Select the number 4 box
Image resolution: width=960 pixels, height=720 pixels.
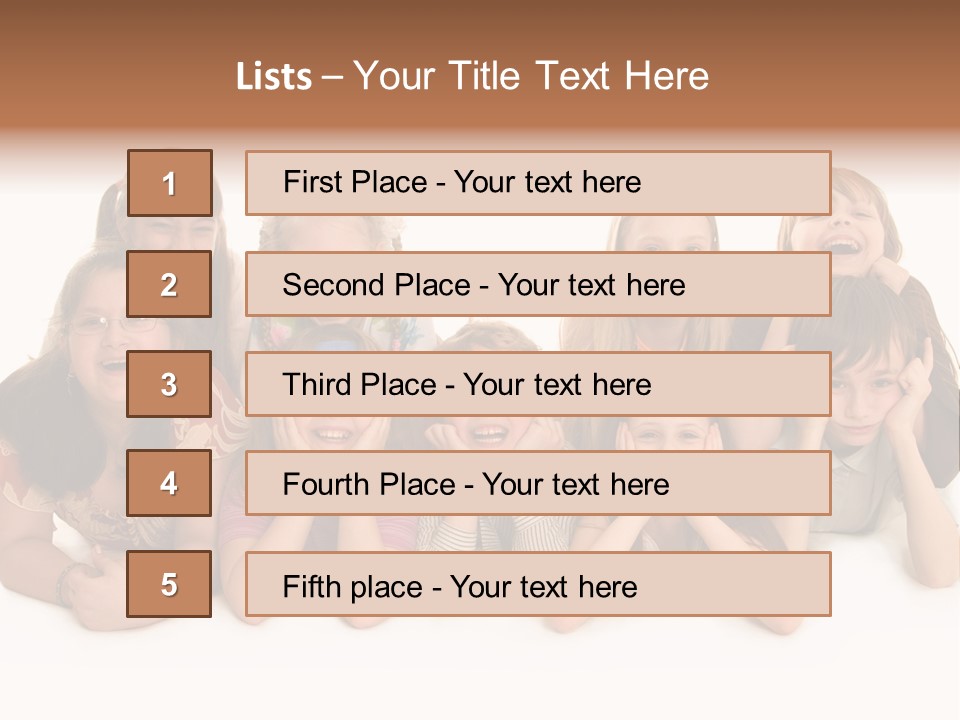(169, 484)
